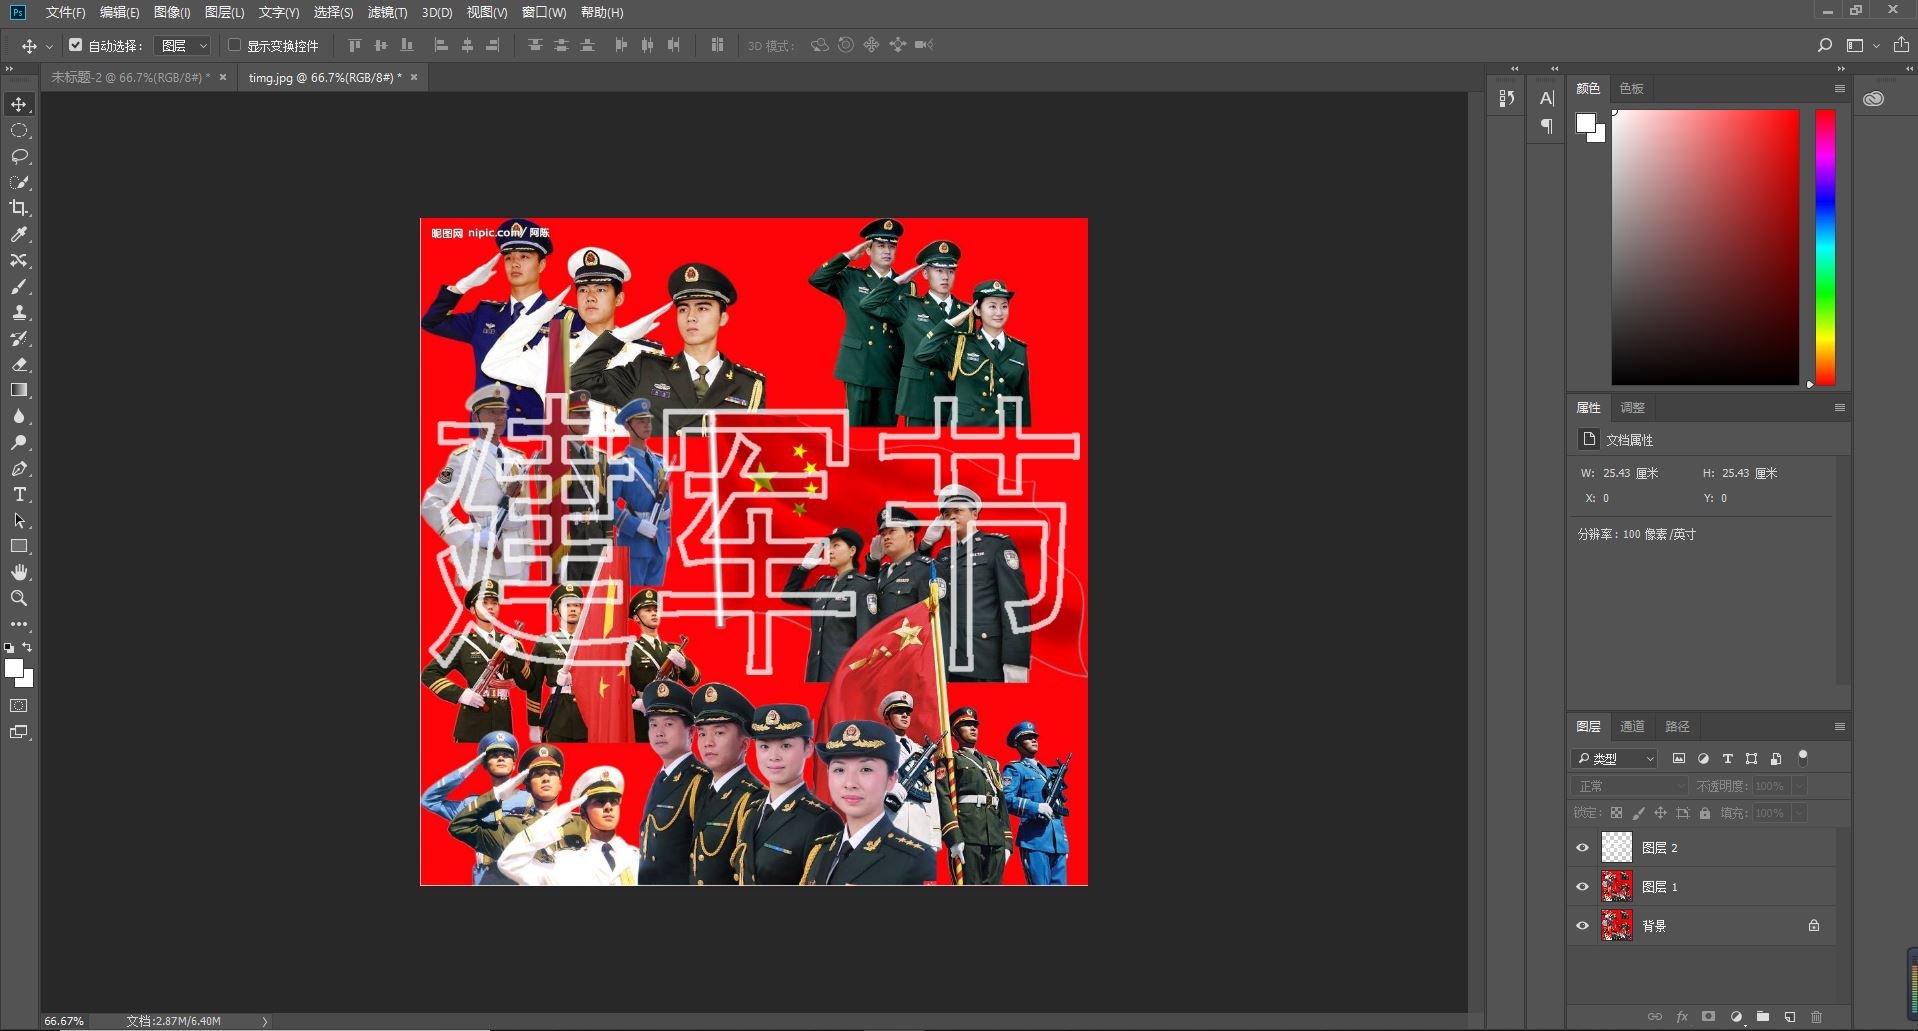
Task: Switch to the 通道 tab
Action: point(1631,726)
